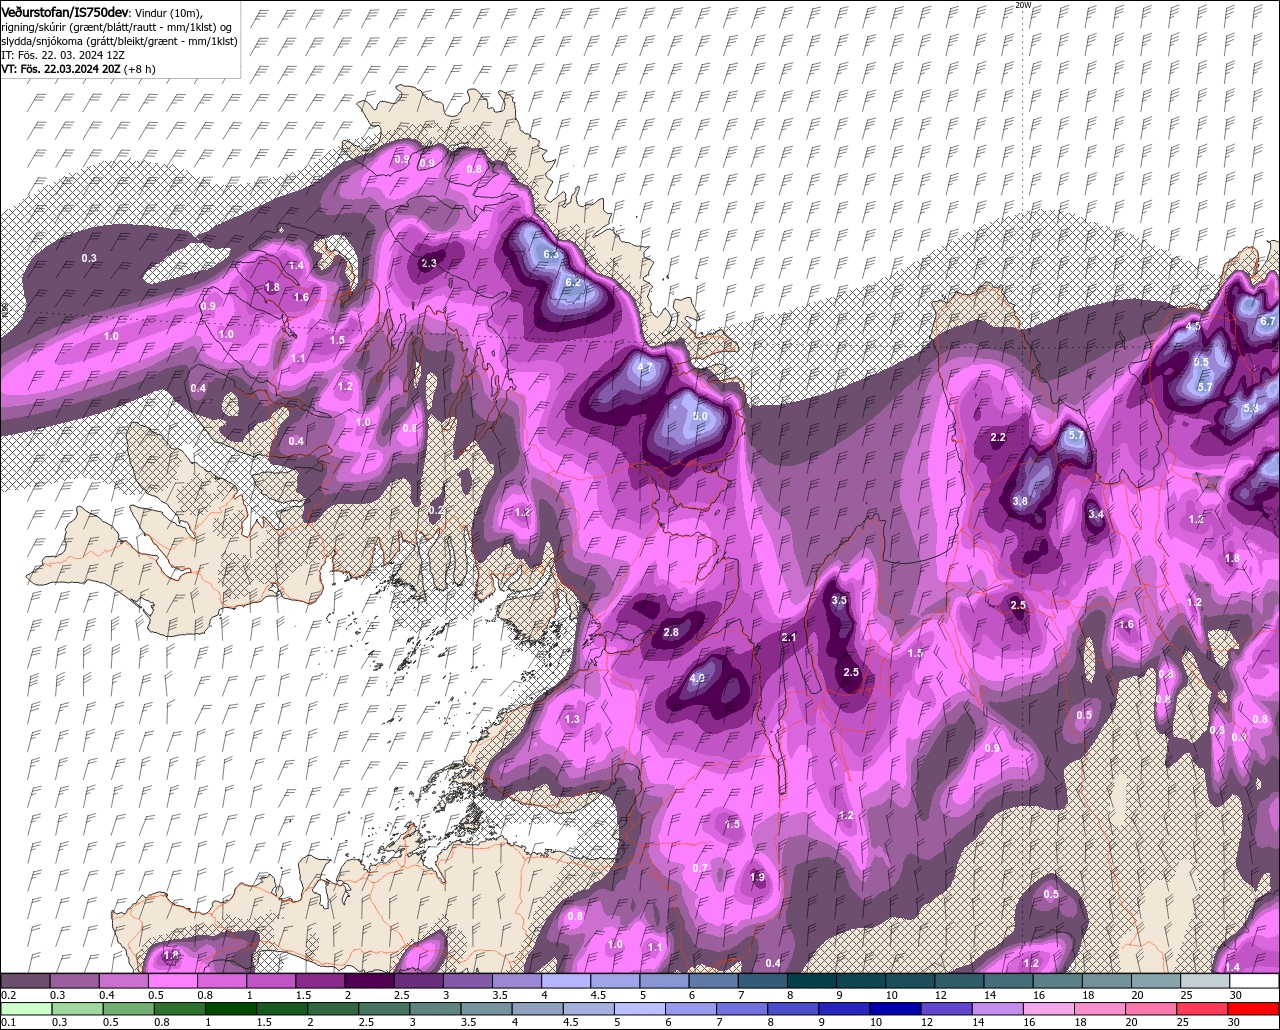Screen dimensions: 1280x1030
Task: Click the '3.4' precipitation value
Action: pos(1096,514)
